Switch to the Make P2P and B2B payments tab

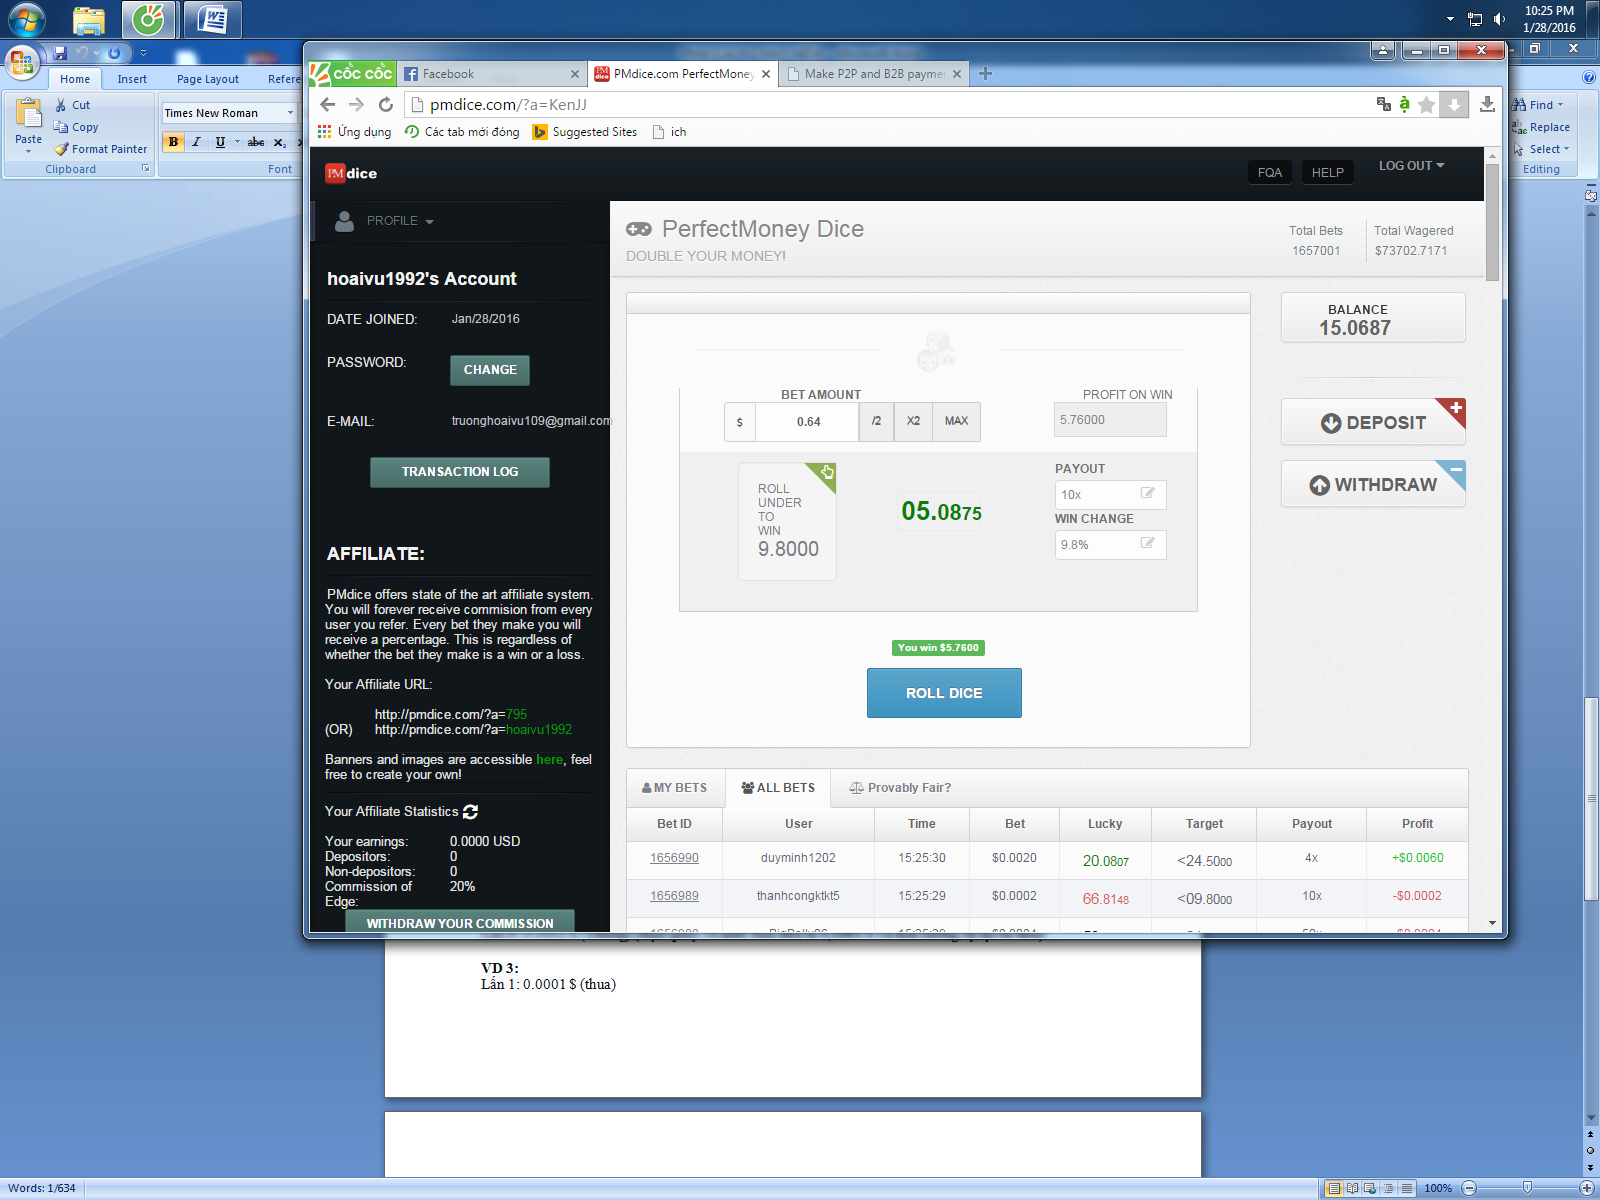click(x=874, y=74)
